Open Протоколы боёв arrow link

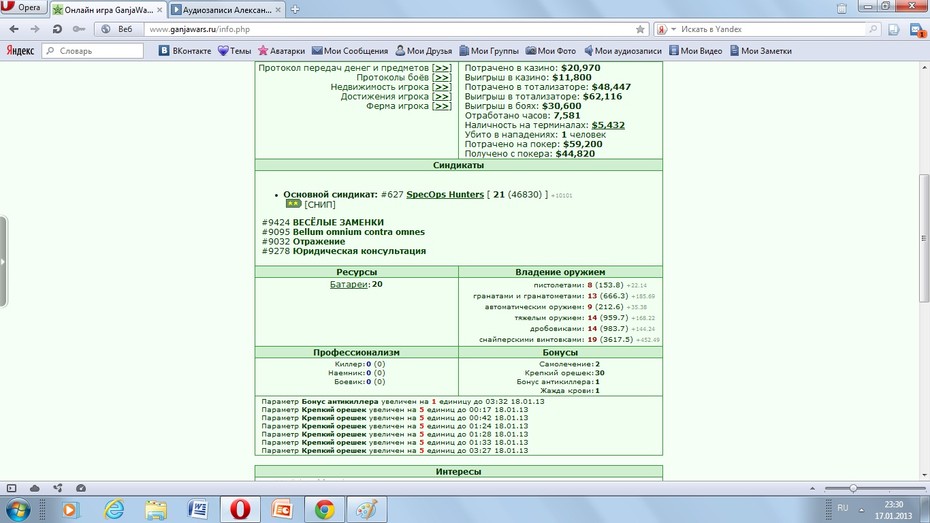(x=442, y=78)
